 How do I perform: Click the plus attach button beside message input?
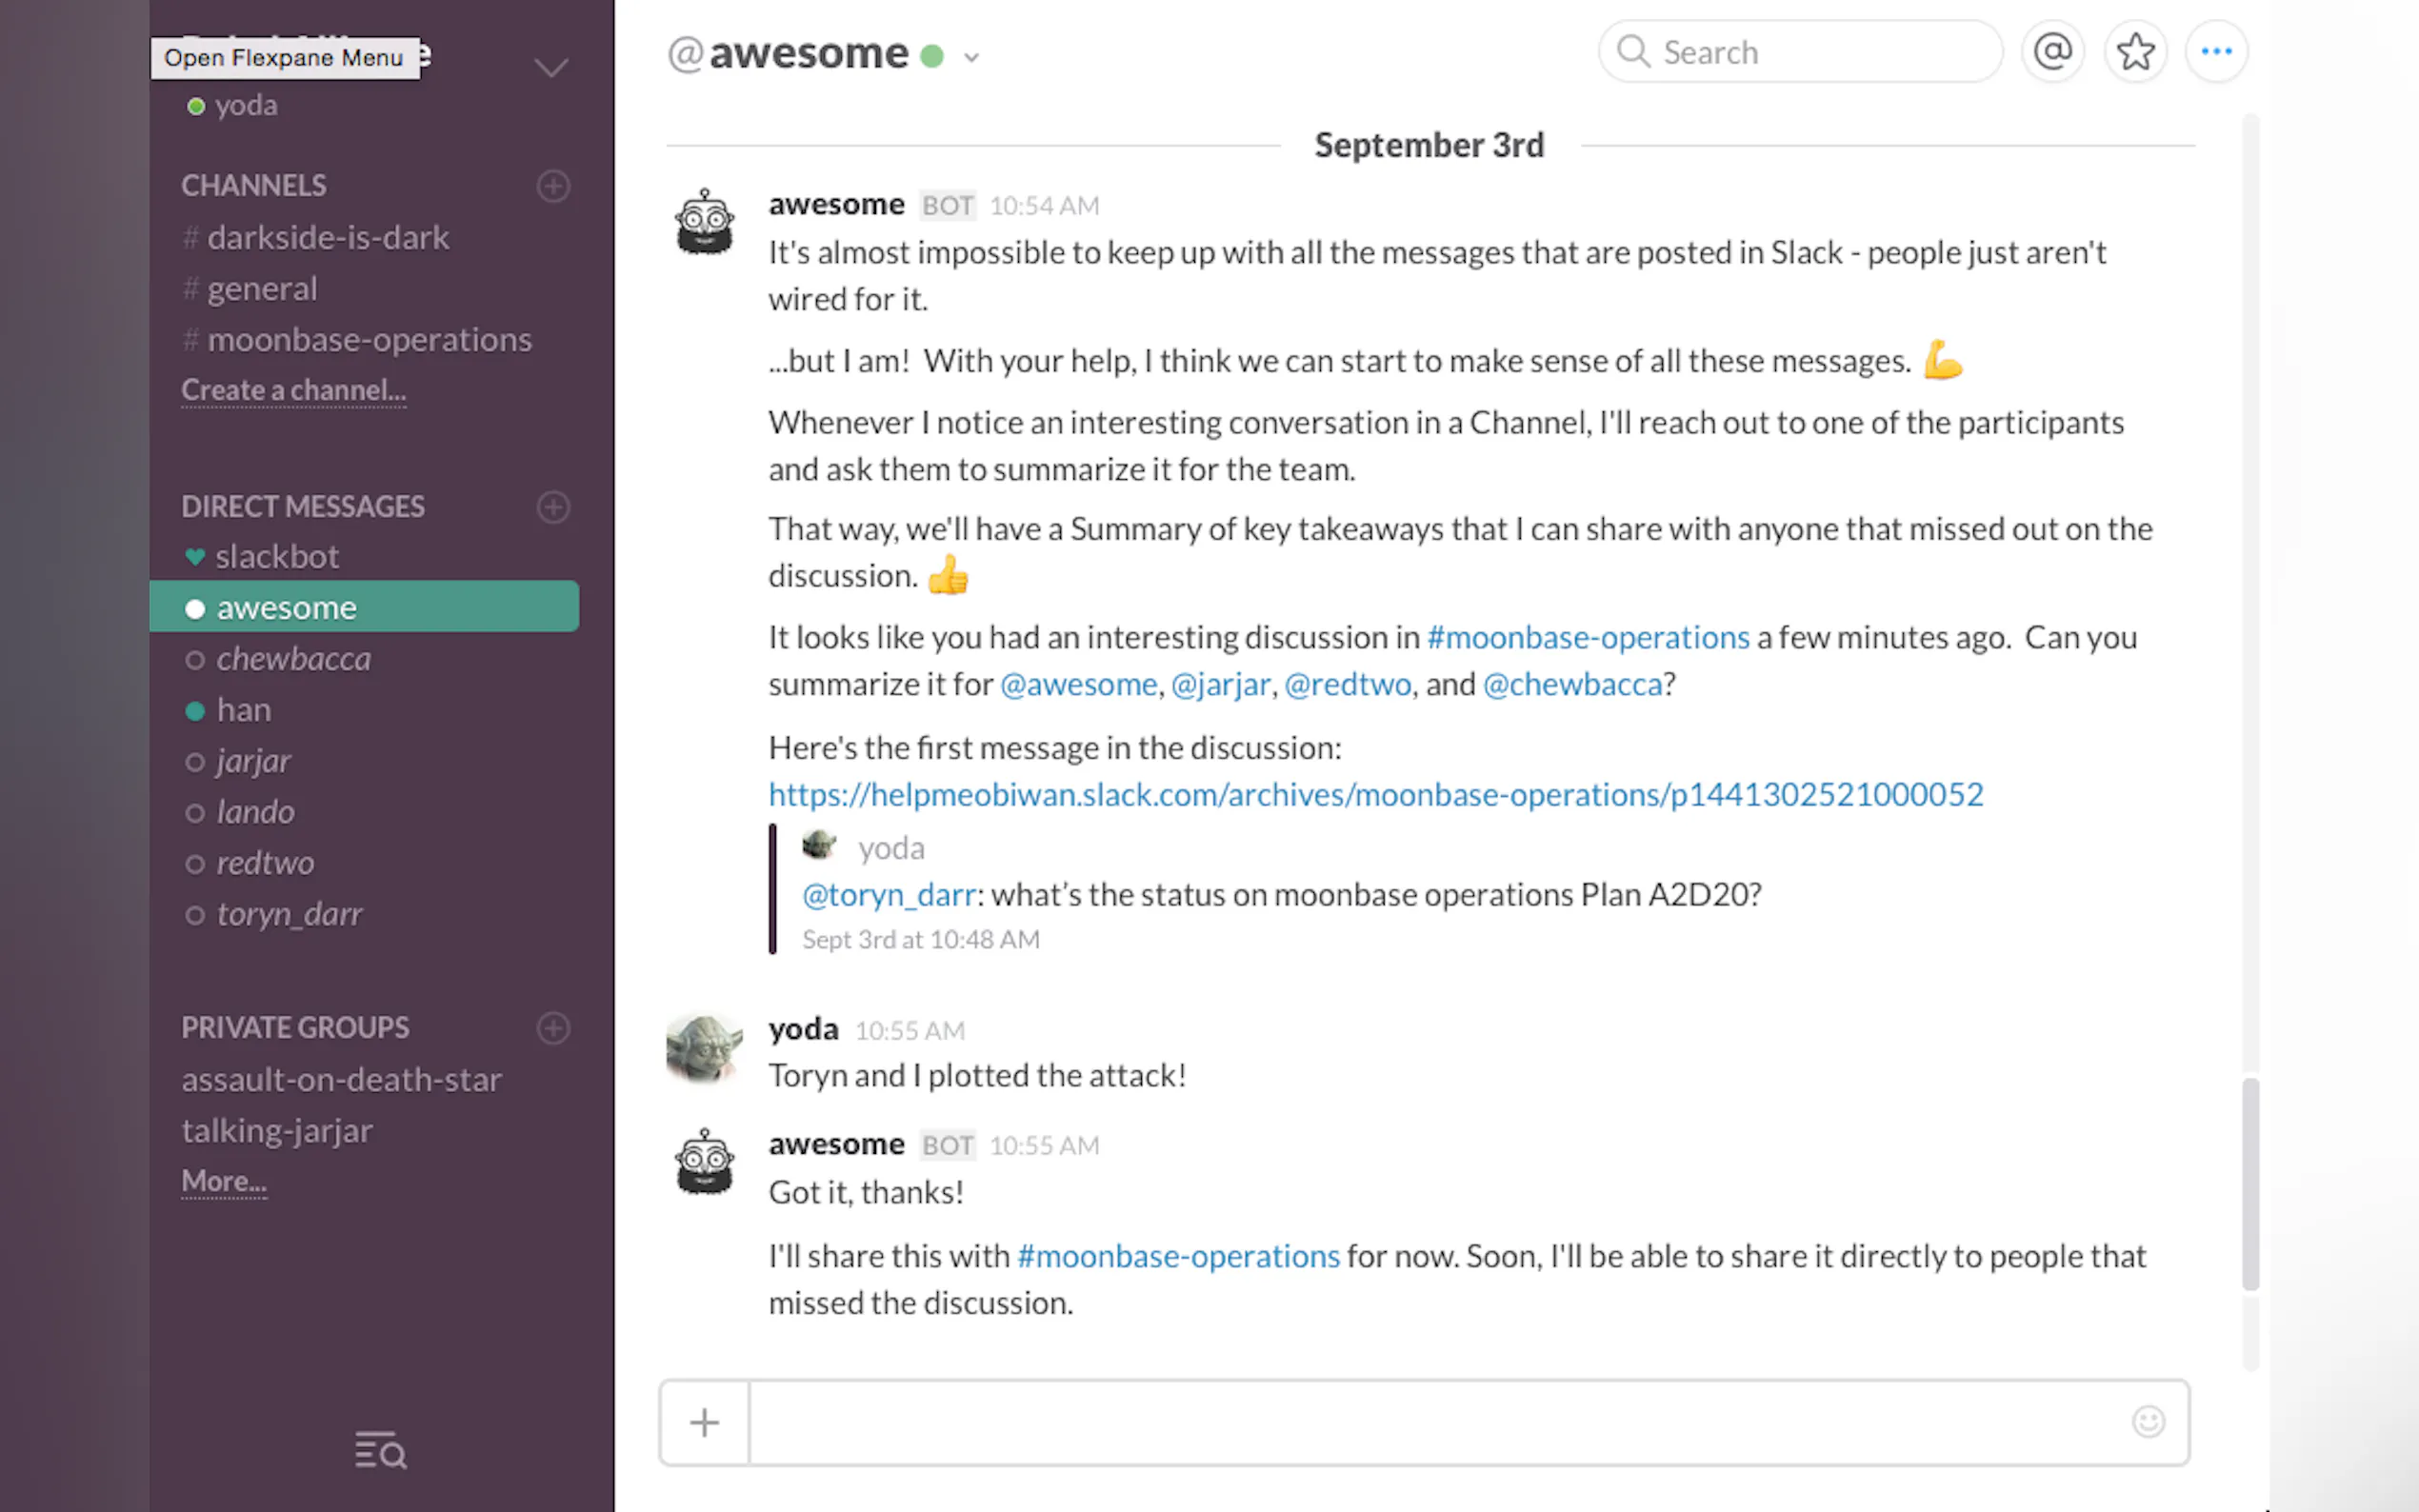click(704, 1422)
